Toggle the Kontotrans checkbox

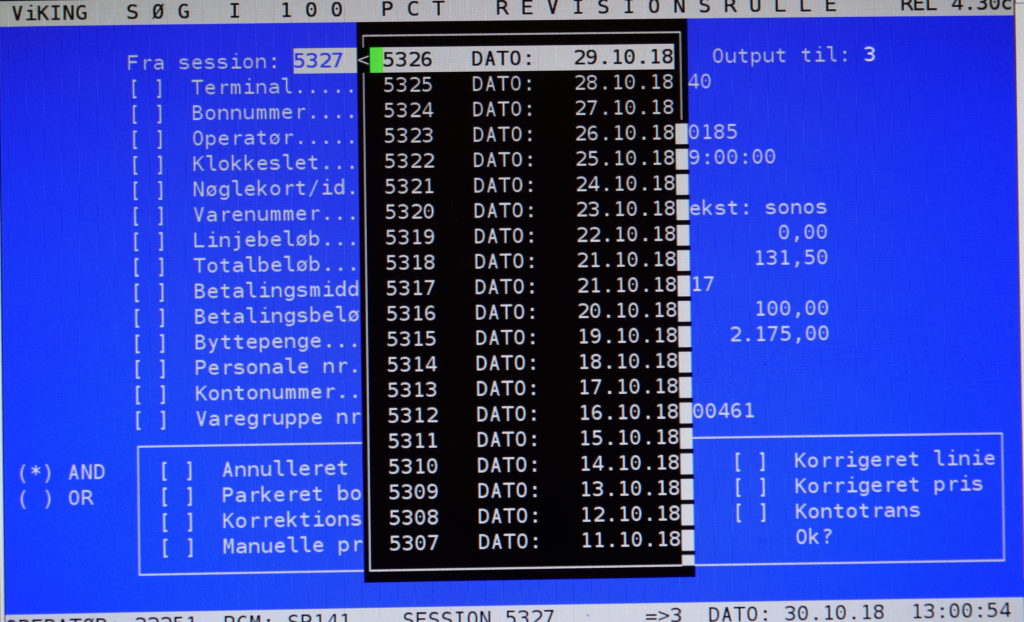(x=750, y=512)
